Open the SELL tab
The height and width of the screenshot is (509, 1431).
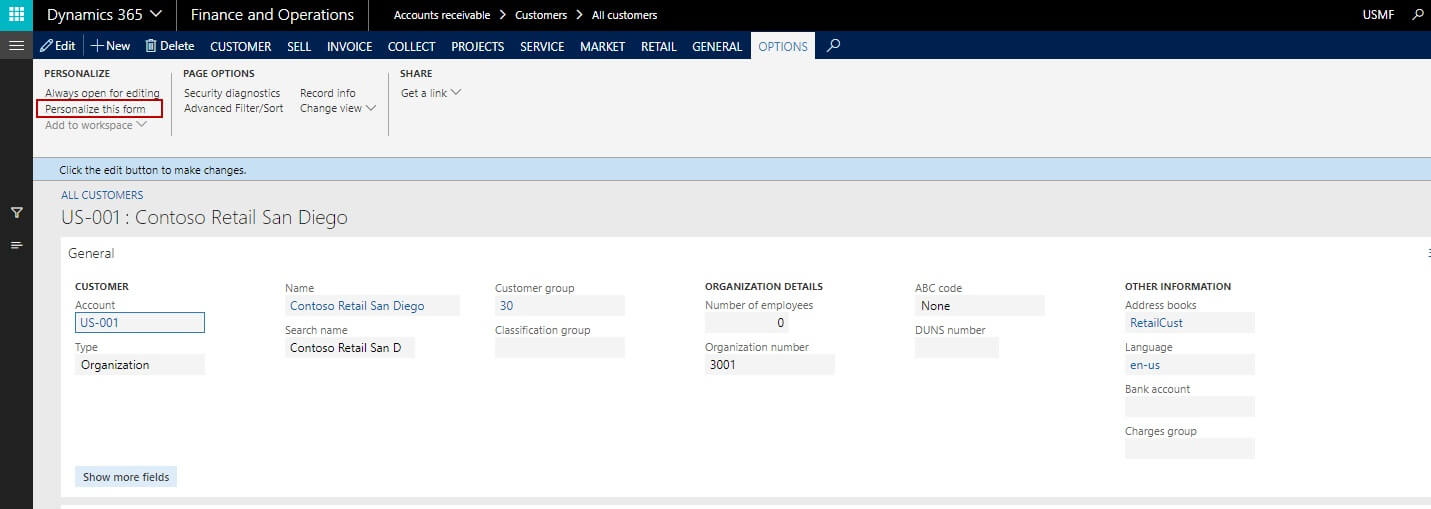click(299, 46)
